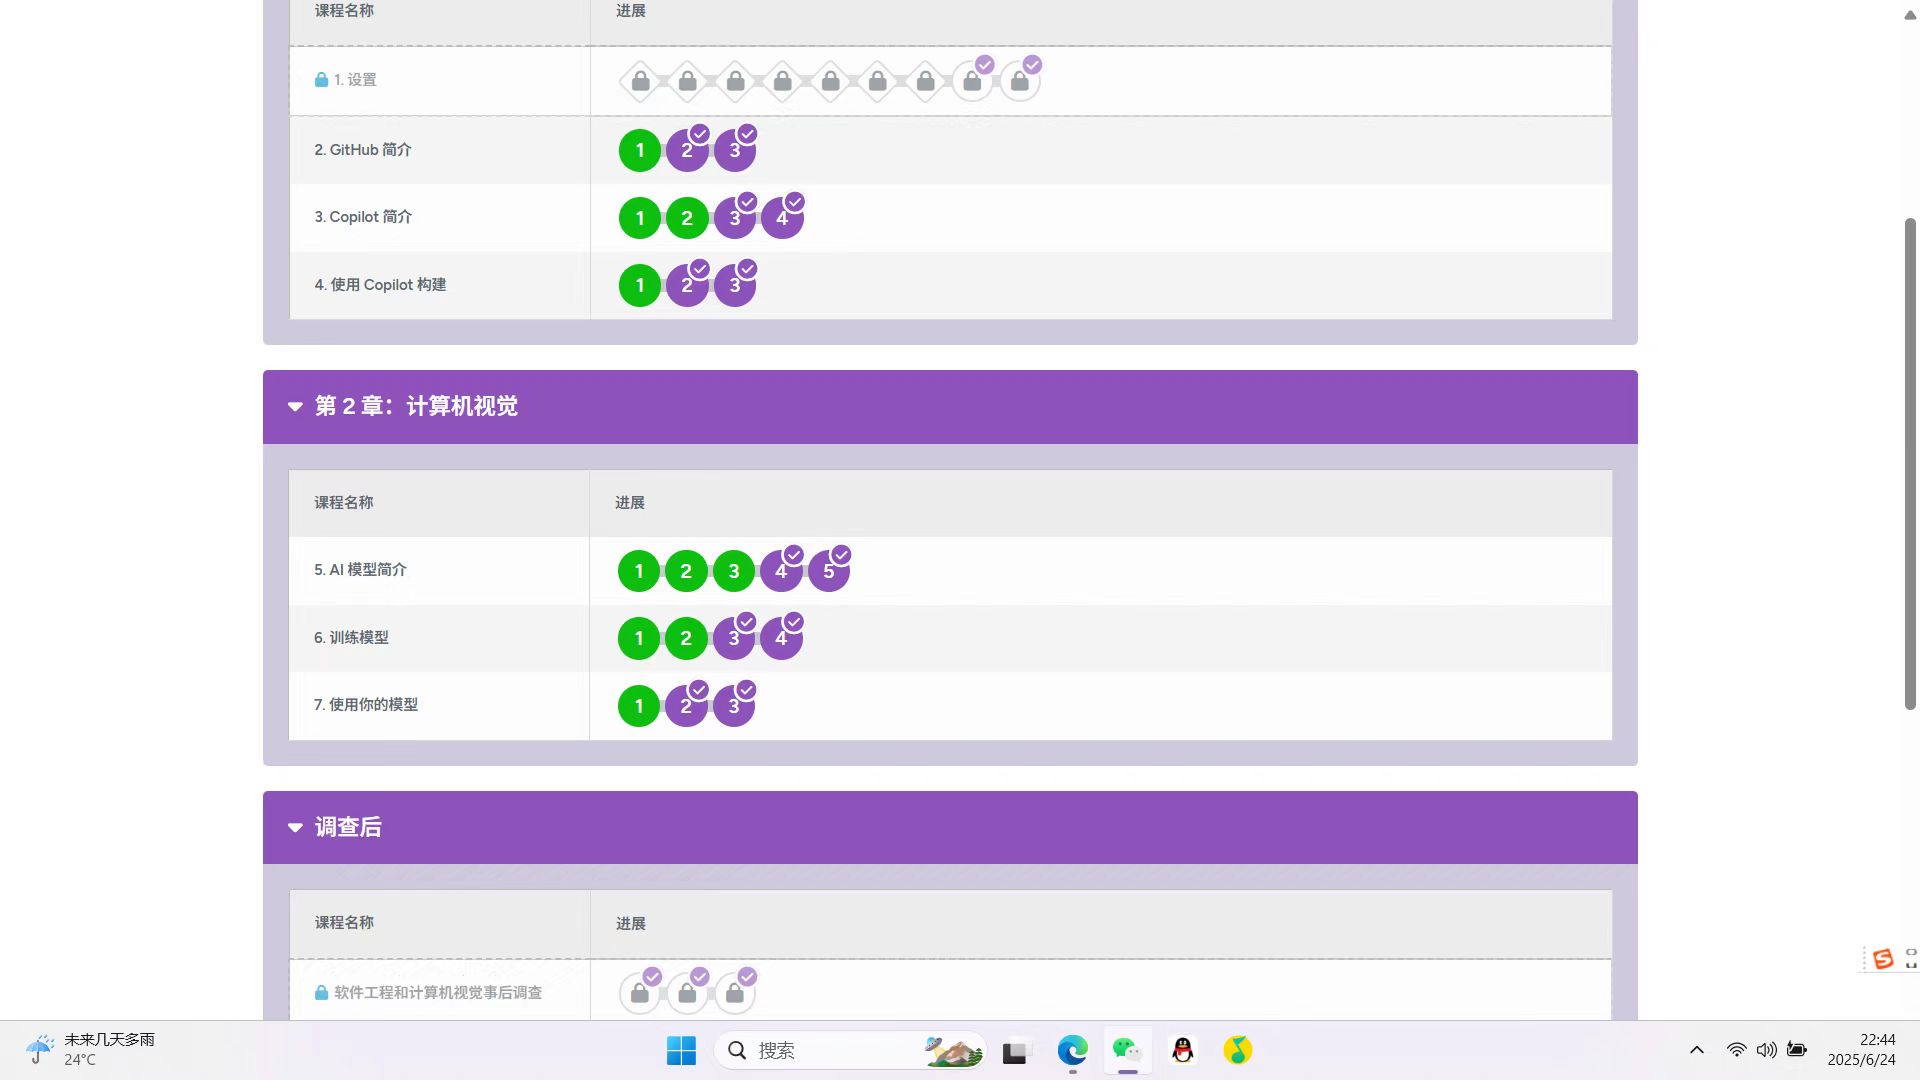Image resolution: width=1920 pixels, height=1080 pixels.
Task: Open QQ penguin app from taskbar
Action: point(1183,1051)
